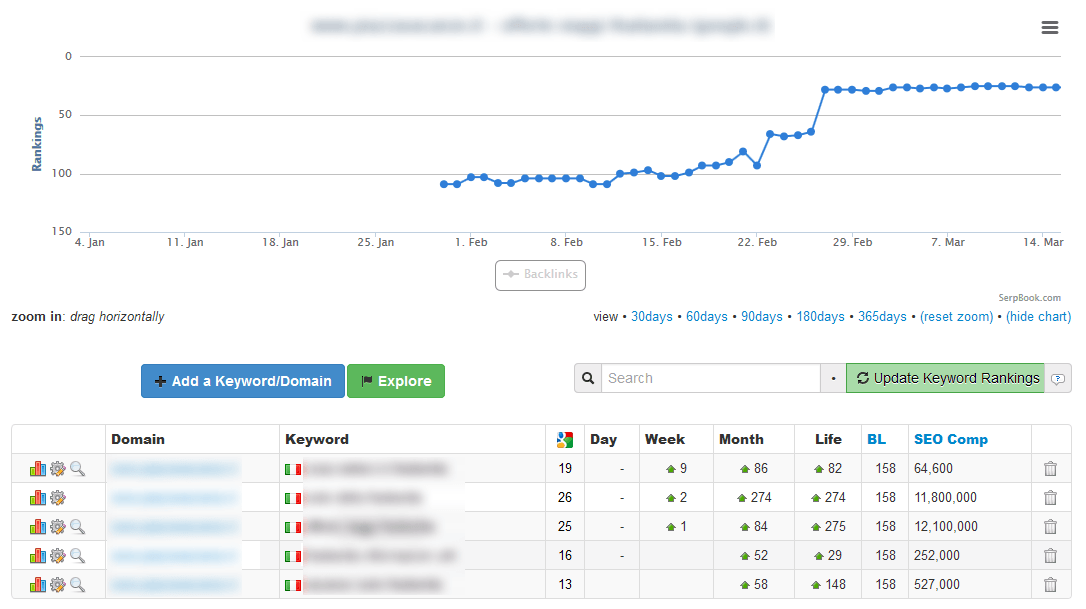Open bar chart icon in 527,000 row

coord(37,585)
